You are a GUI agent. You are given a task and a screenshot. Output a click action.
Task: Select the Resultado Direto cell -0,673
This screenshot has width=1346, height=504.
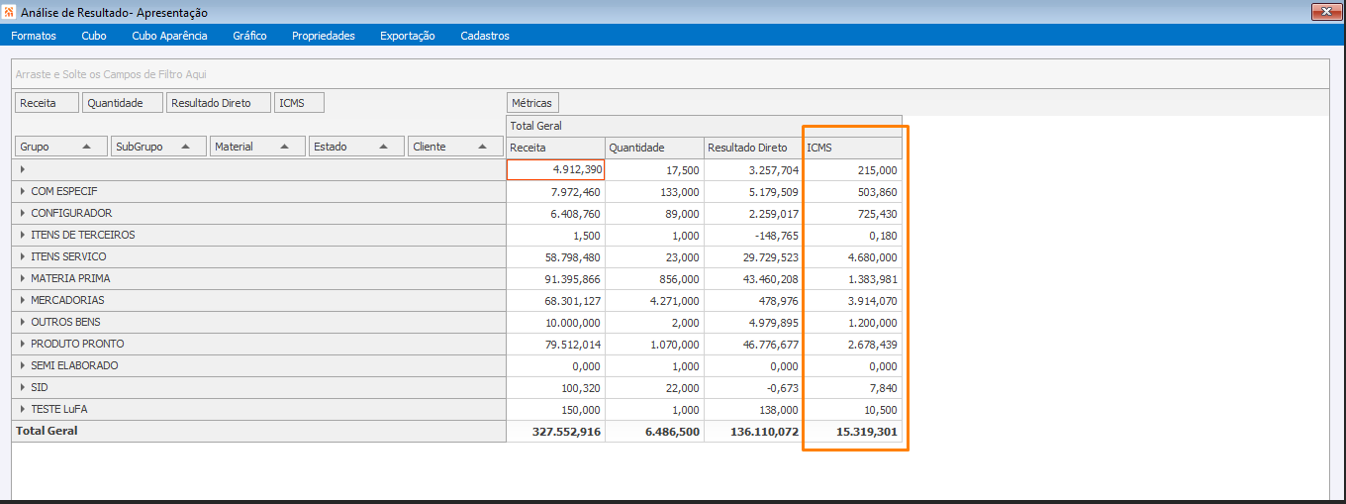753,388
